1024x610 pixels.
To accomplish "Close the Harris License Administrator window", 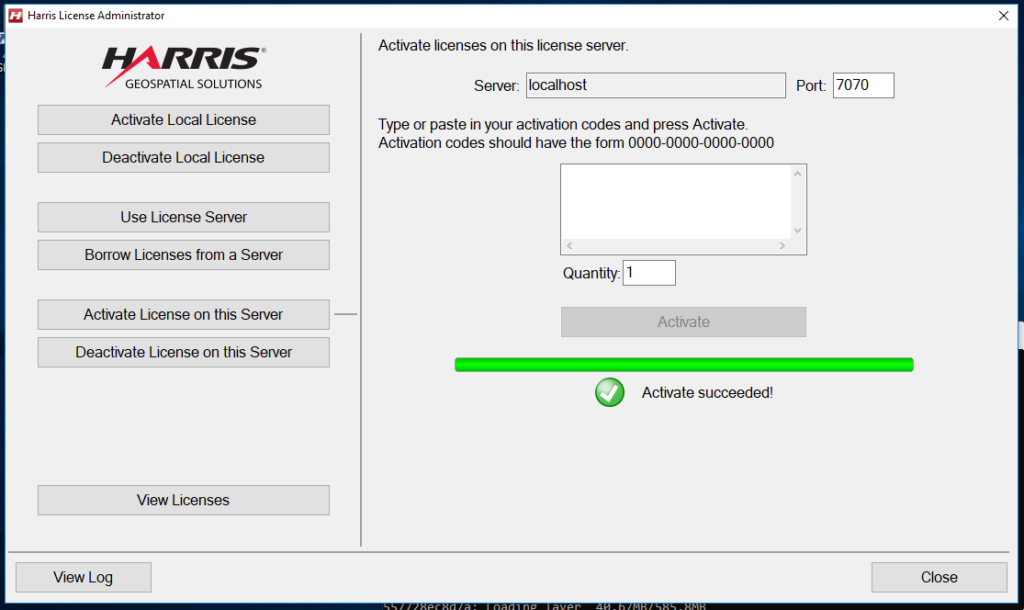I will pyautogui.click(x=1004, y=16).
